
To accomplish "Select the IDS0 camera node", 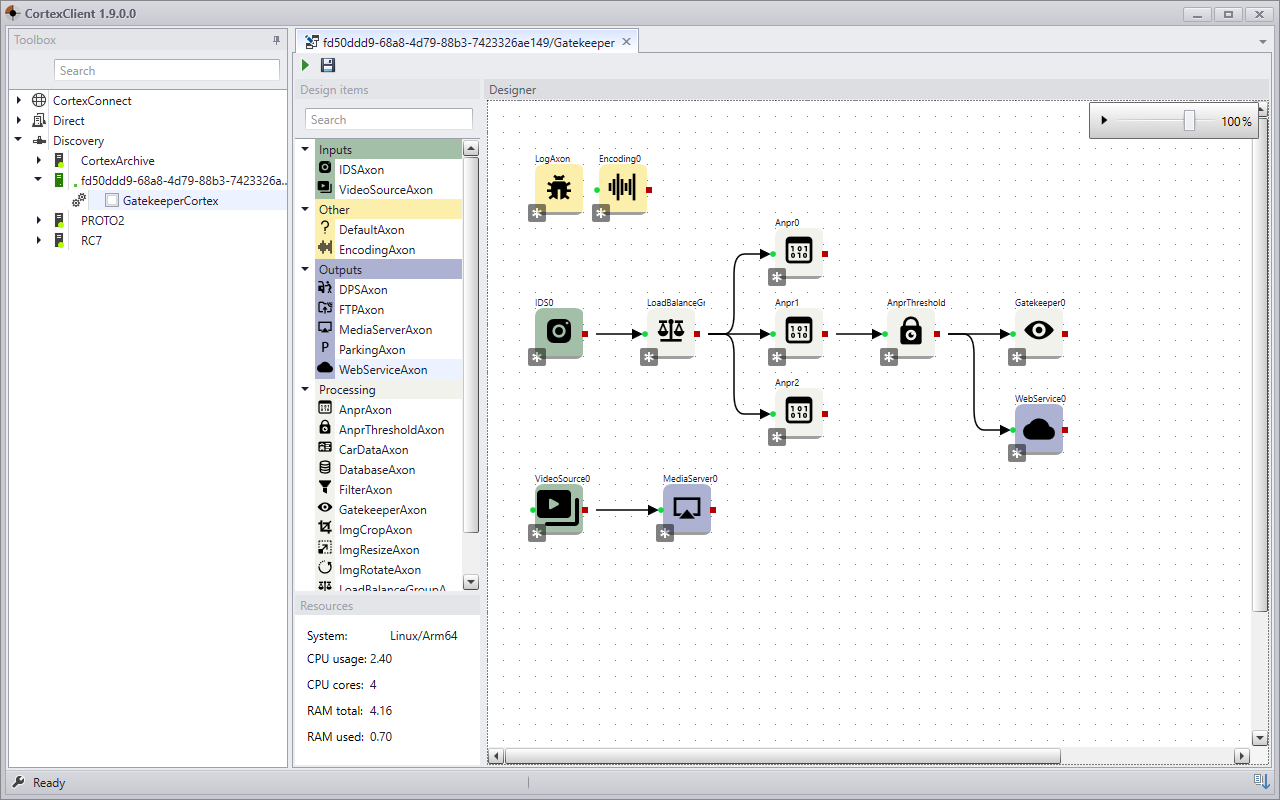I will [x=558, y=332].
